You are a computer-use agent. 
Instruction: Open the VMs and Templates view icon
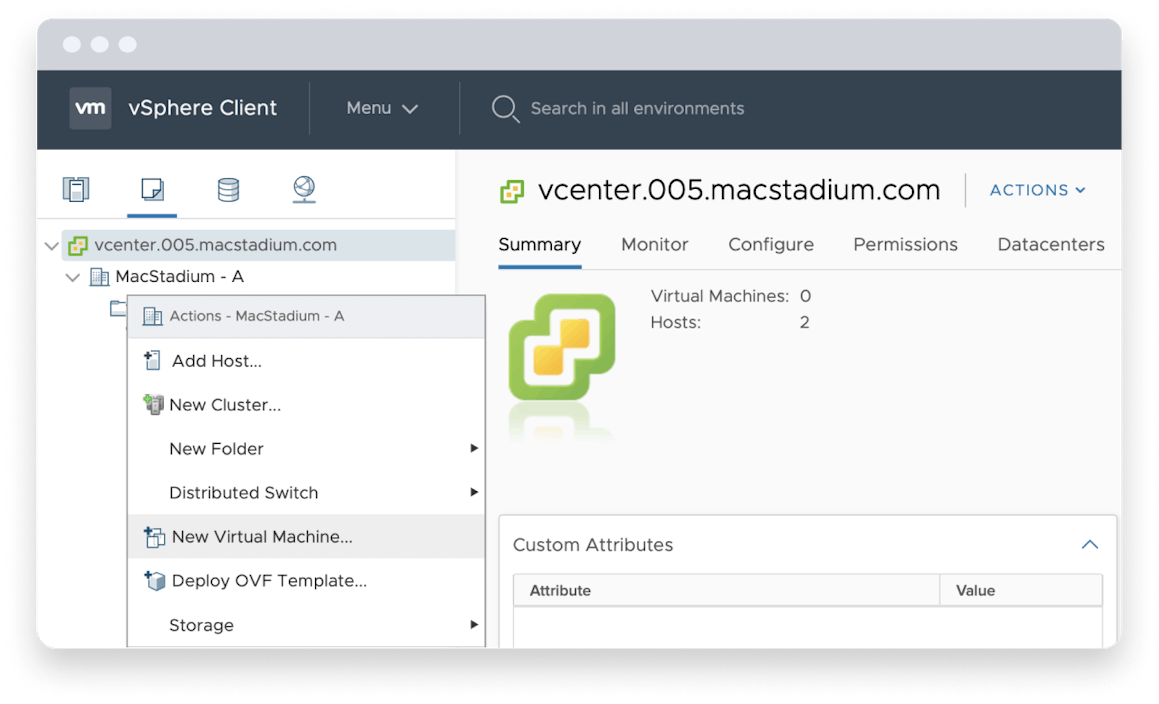click(x=152, y=189)
